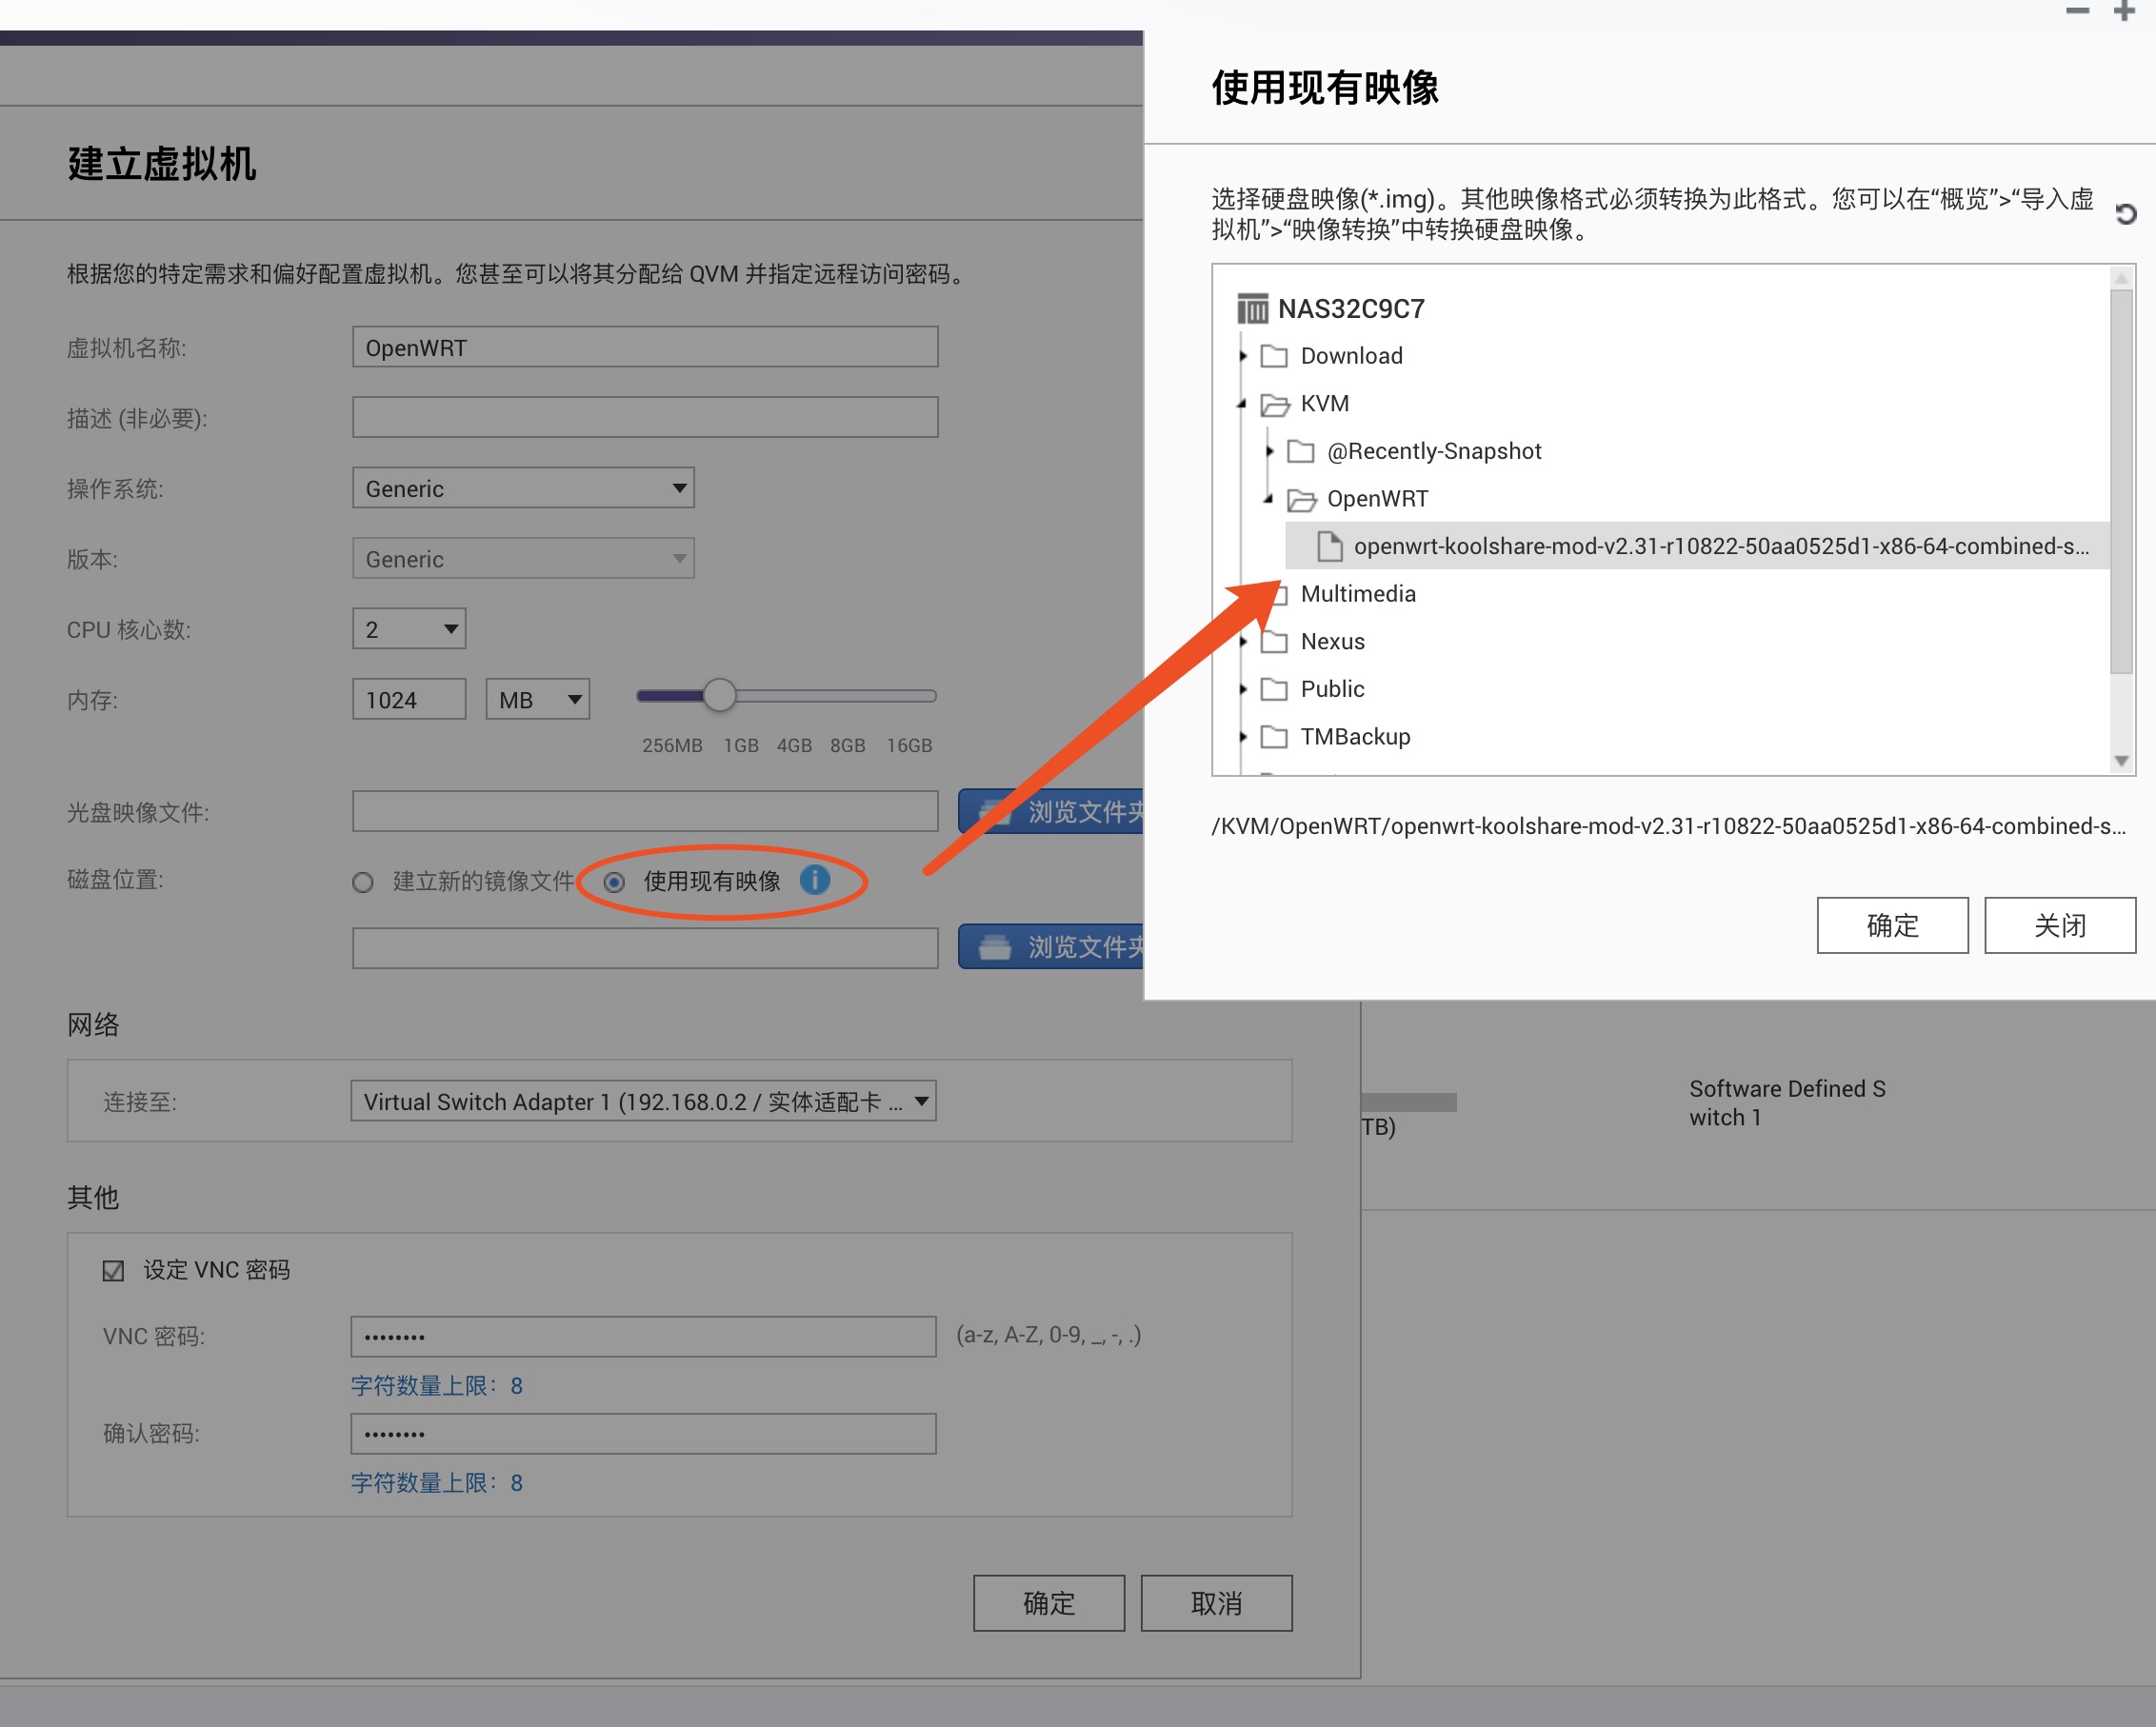Image resolution: width=2156 pixels, height=1727 pixels.
Task: Click the 使用现有映像 radio button
Action: point(615,882)
